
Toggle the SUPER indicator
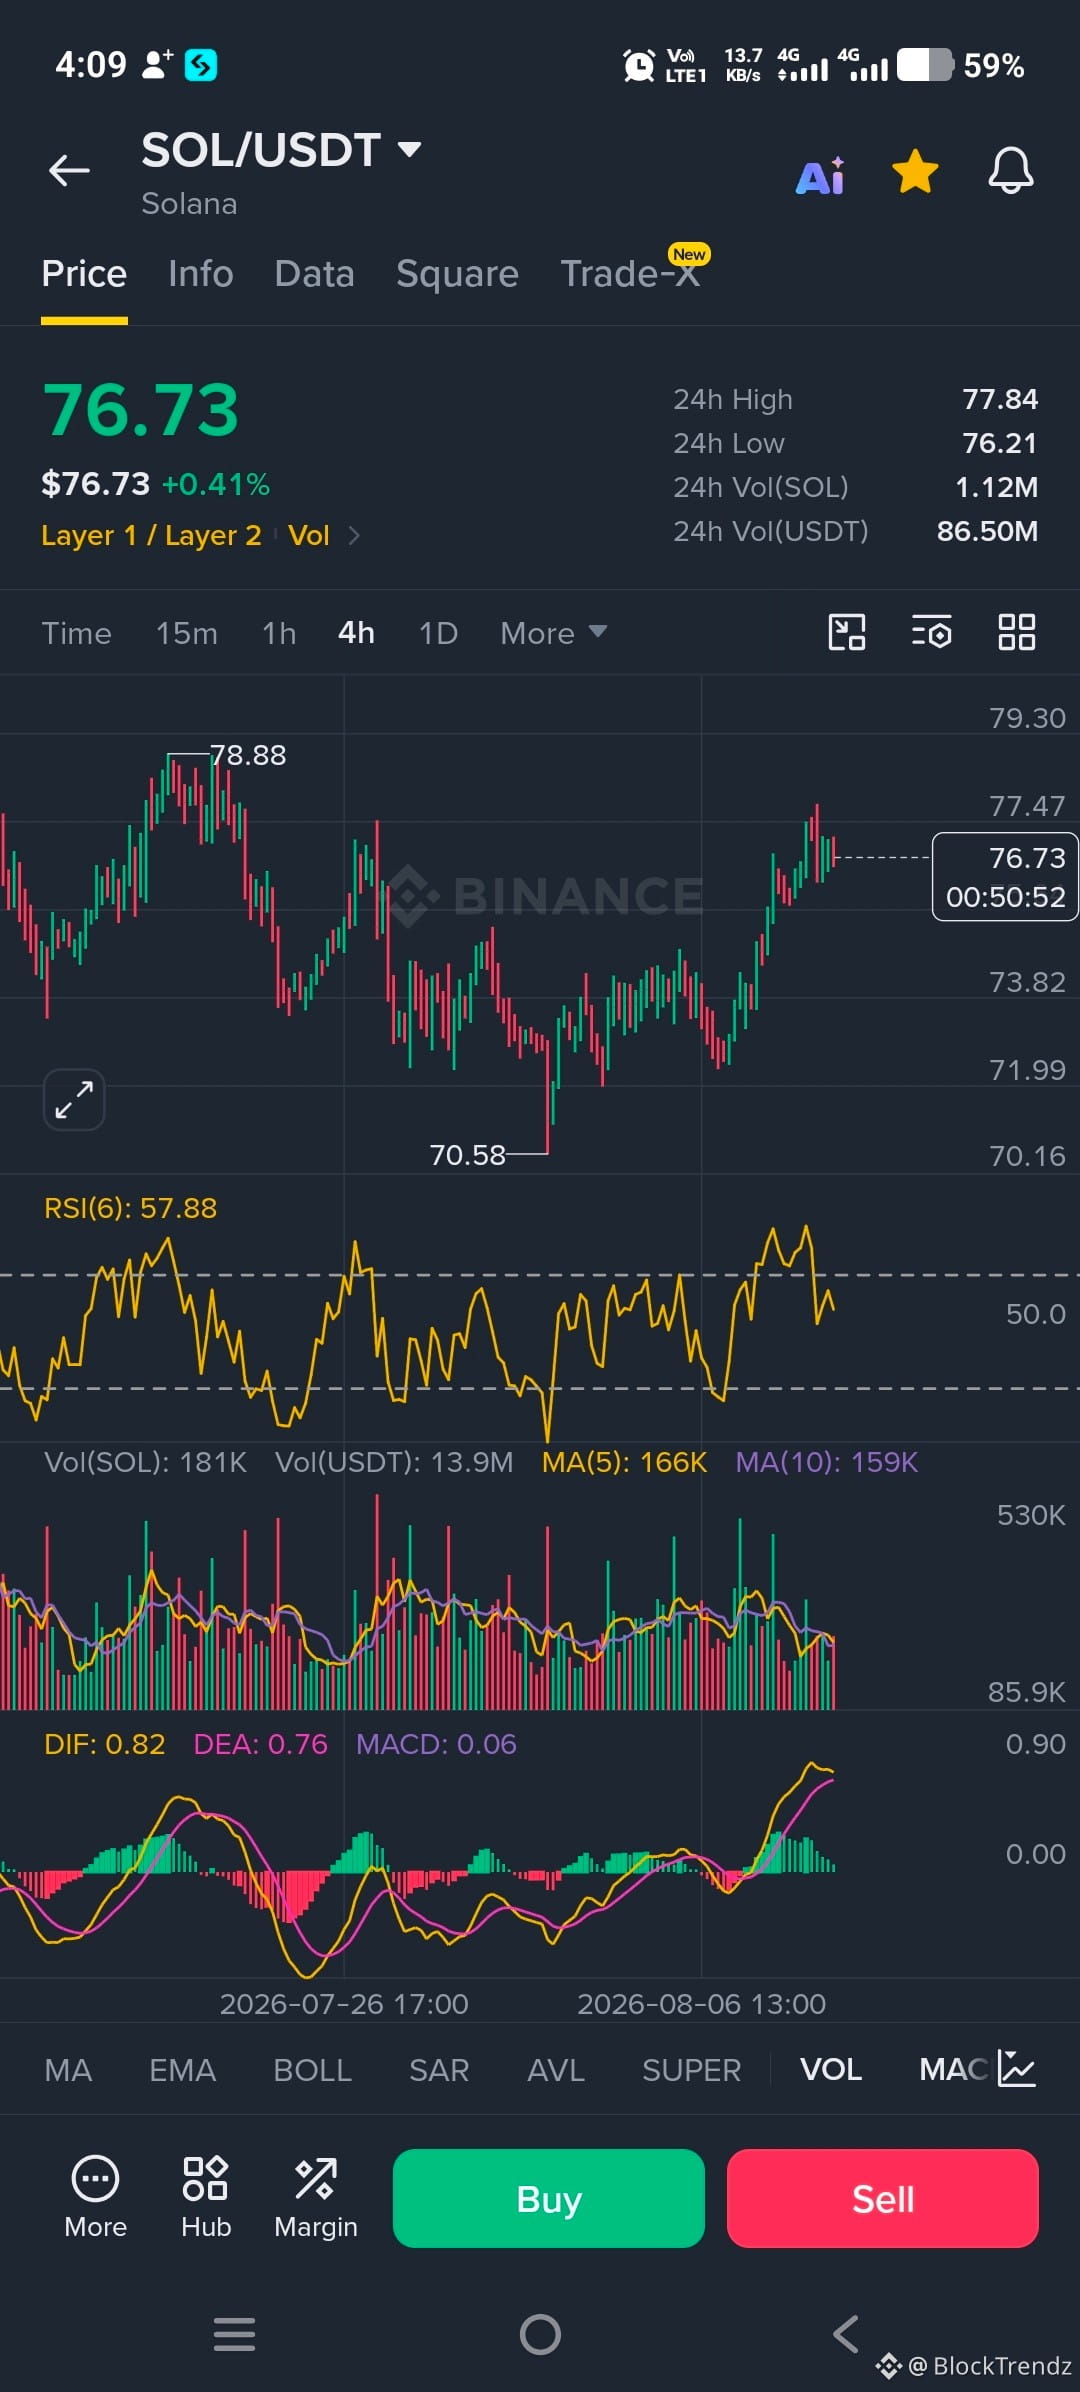click(691, 2070)
